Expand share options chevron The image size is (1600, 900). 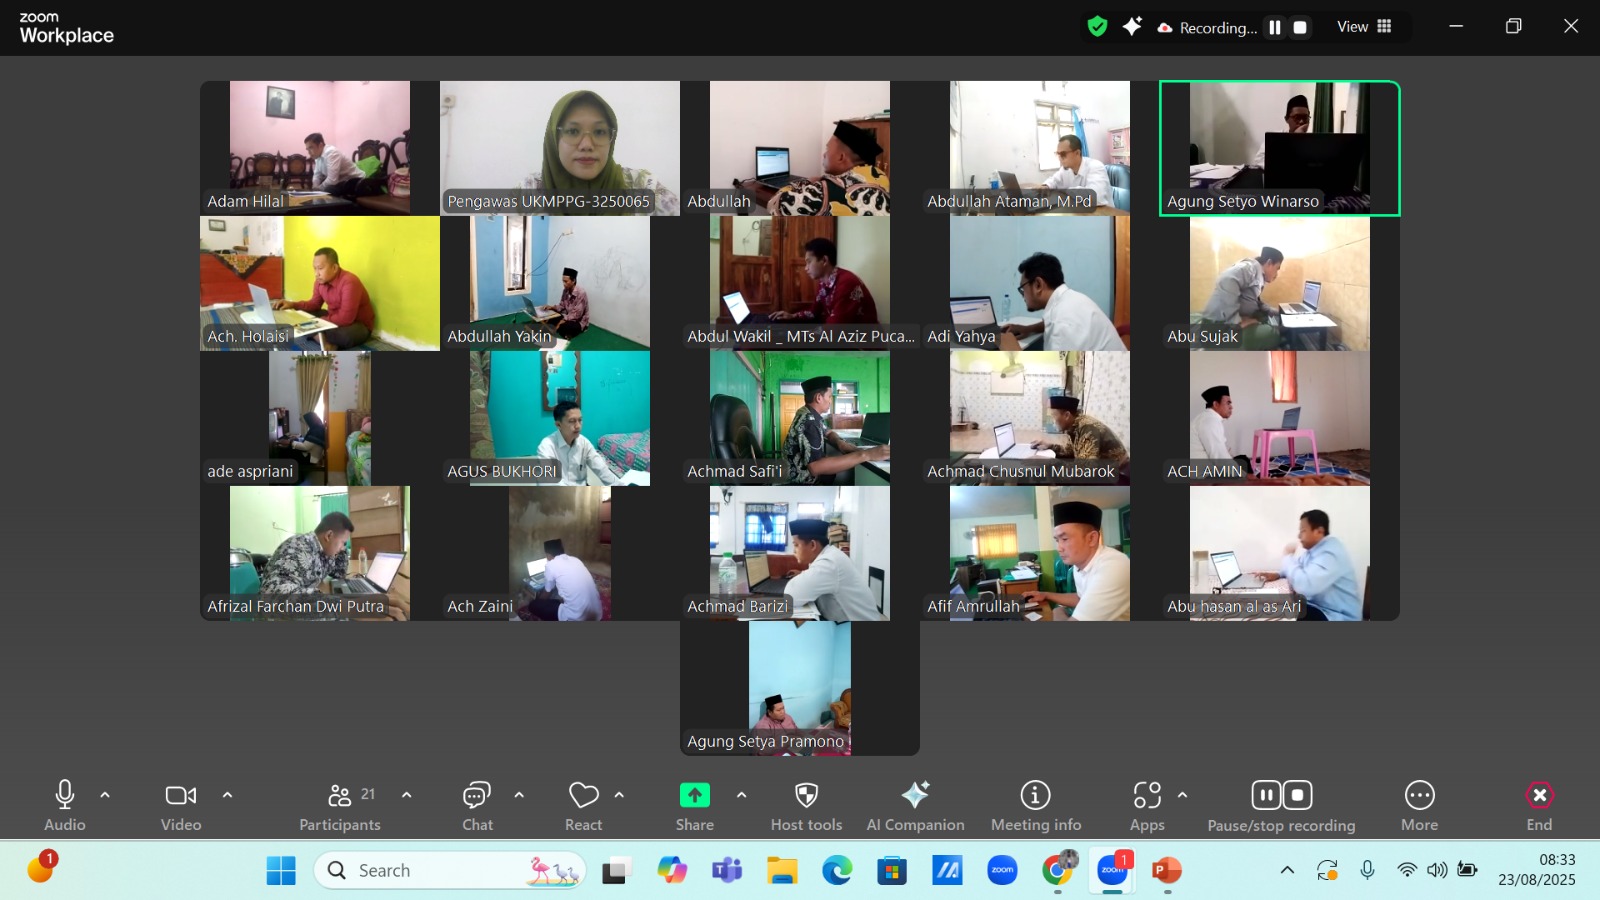click(x=741, y=795)
